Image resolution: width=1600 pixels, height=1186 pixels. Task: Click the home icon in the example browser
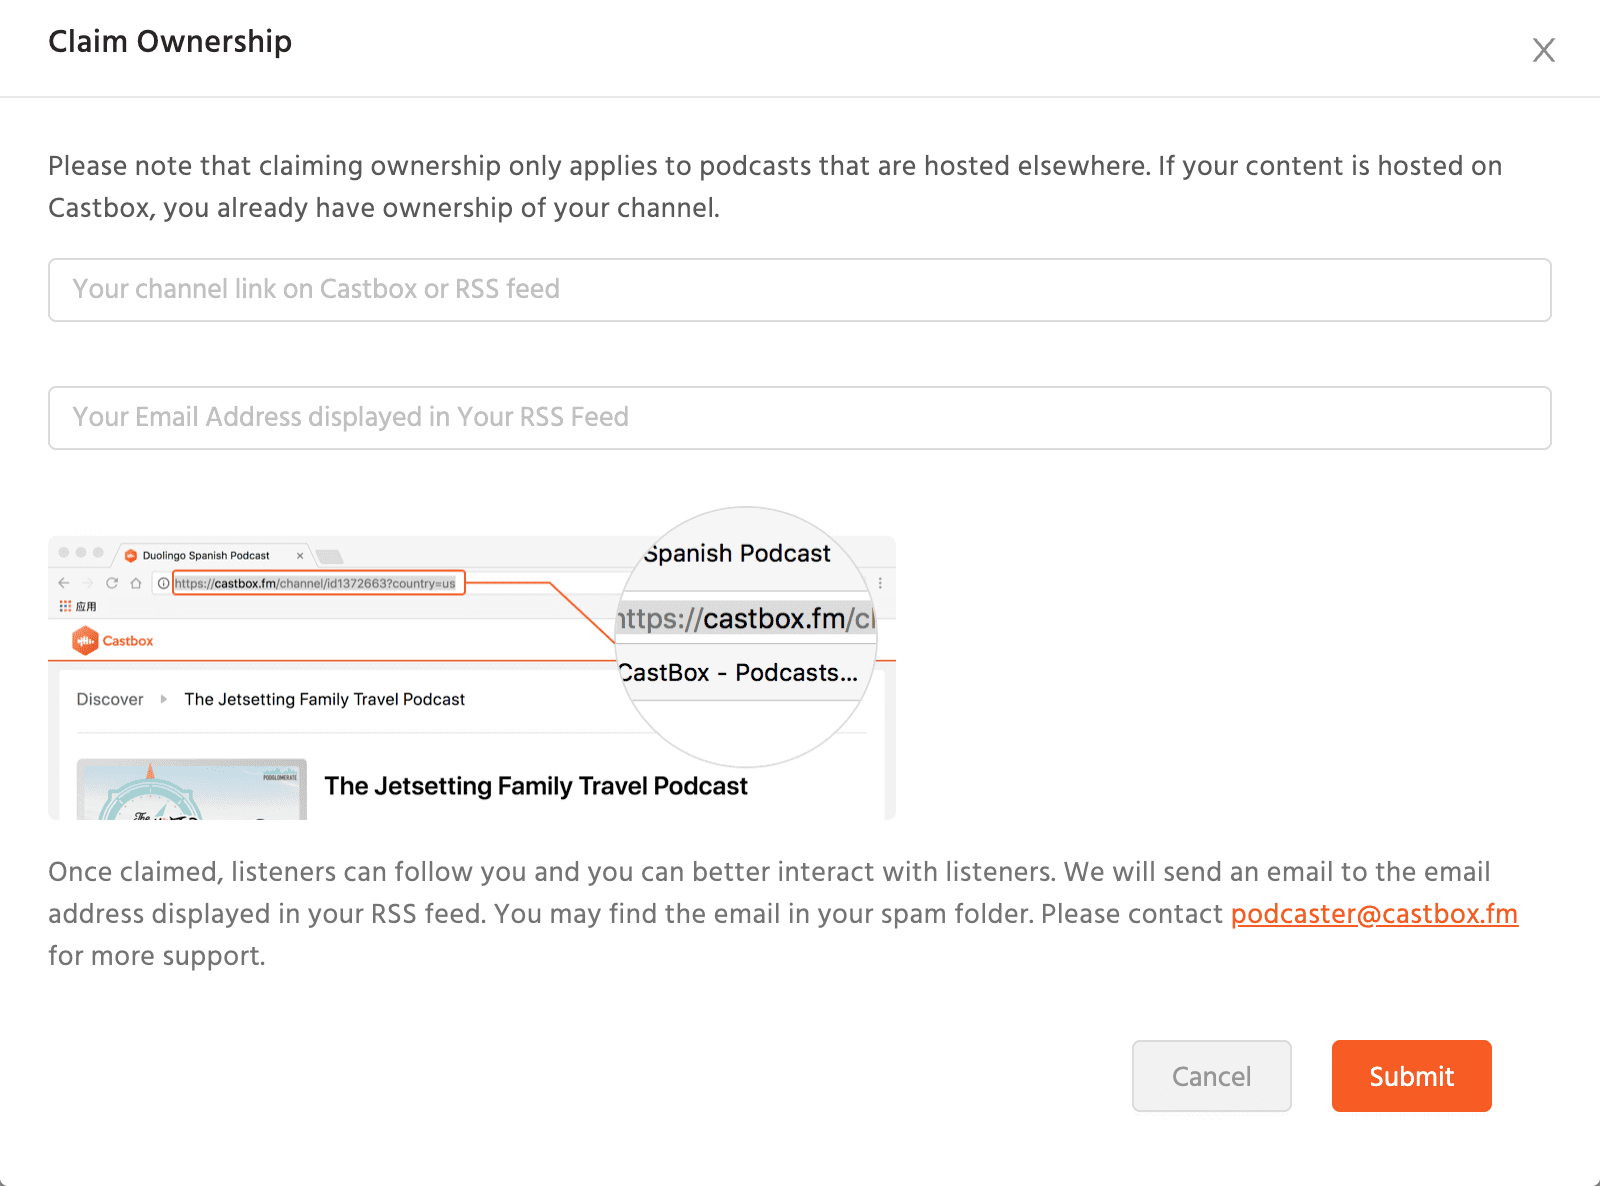(136, 583)
